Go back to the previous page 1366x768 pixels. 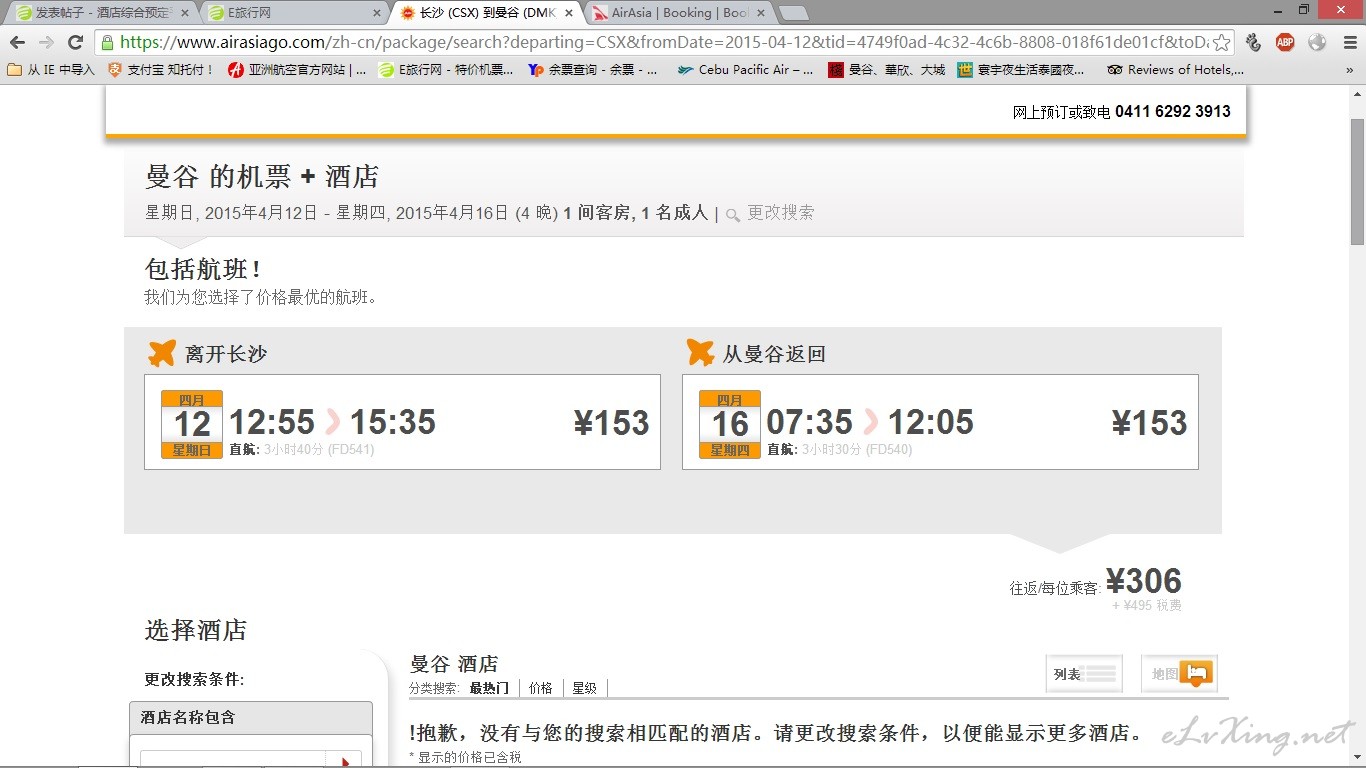click(17, 42)
